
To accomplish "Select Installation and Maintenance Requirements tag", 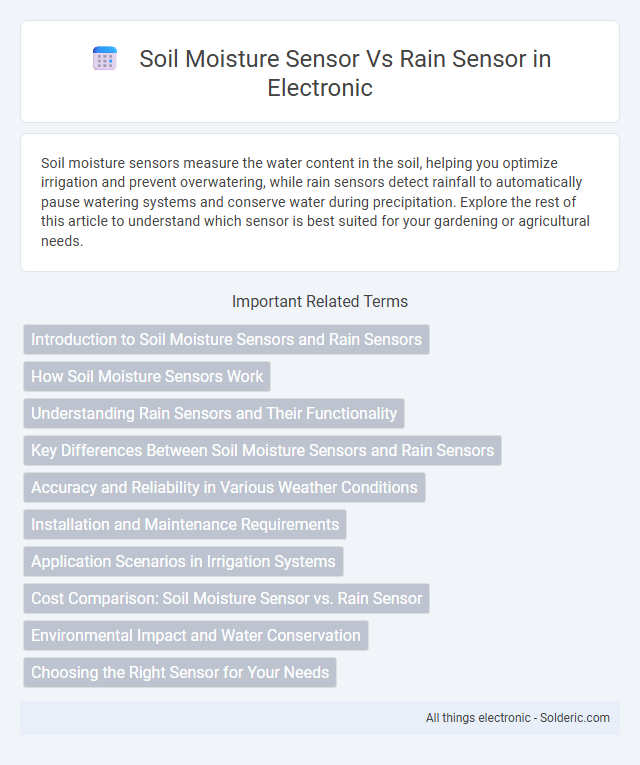I will click(x=185, y=524).
